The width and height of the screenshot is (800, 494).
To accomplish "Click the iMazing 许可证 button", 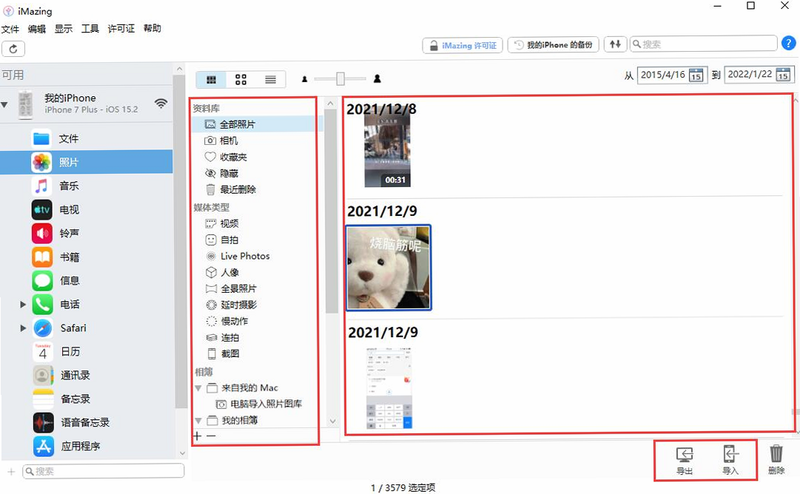I will (x=463, y=45).
